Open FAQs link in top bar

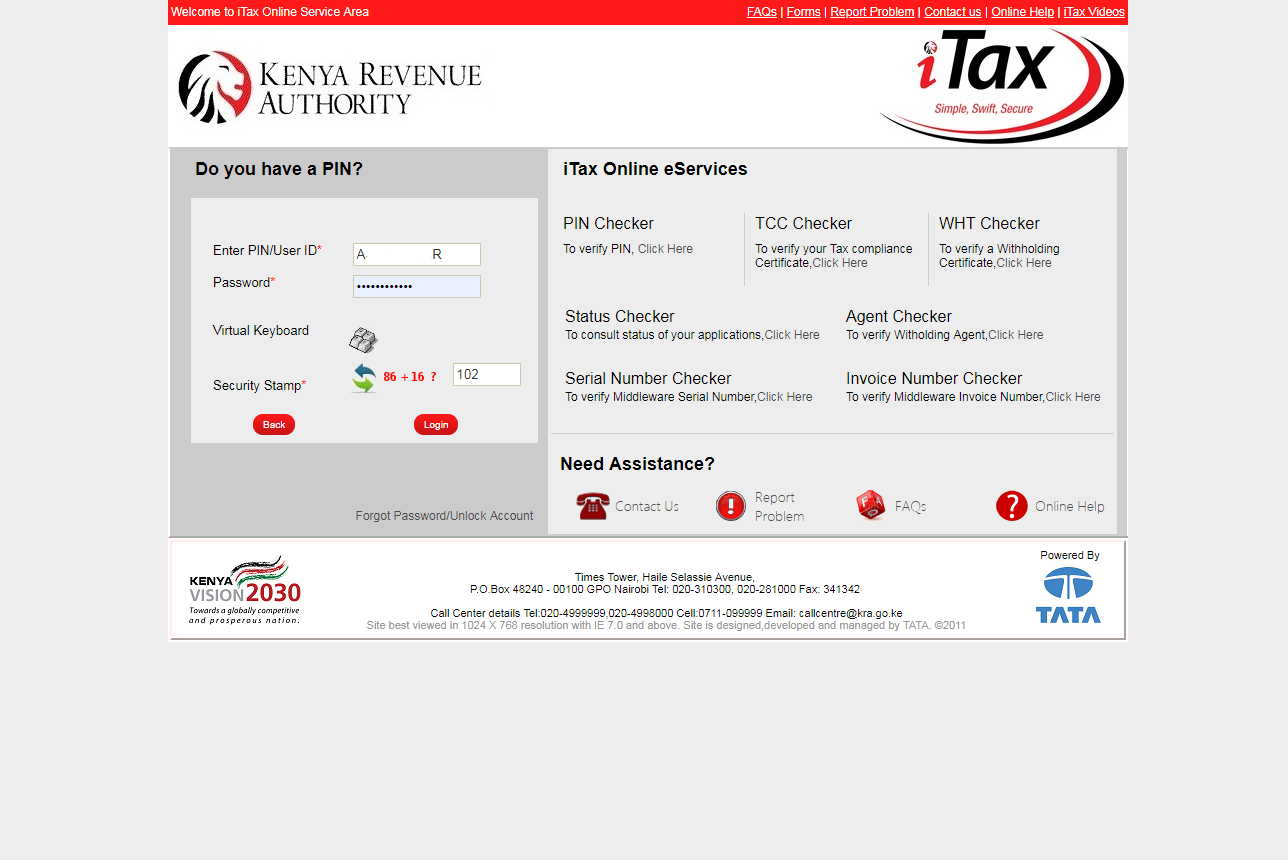click(762, 12)
